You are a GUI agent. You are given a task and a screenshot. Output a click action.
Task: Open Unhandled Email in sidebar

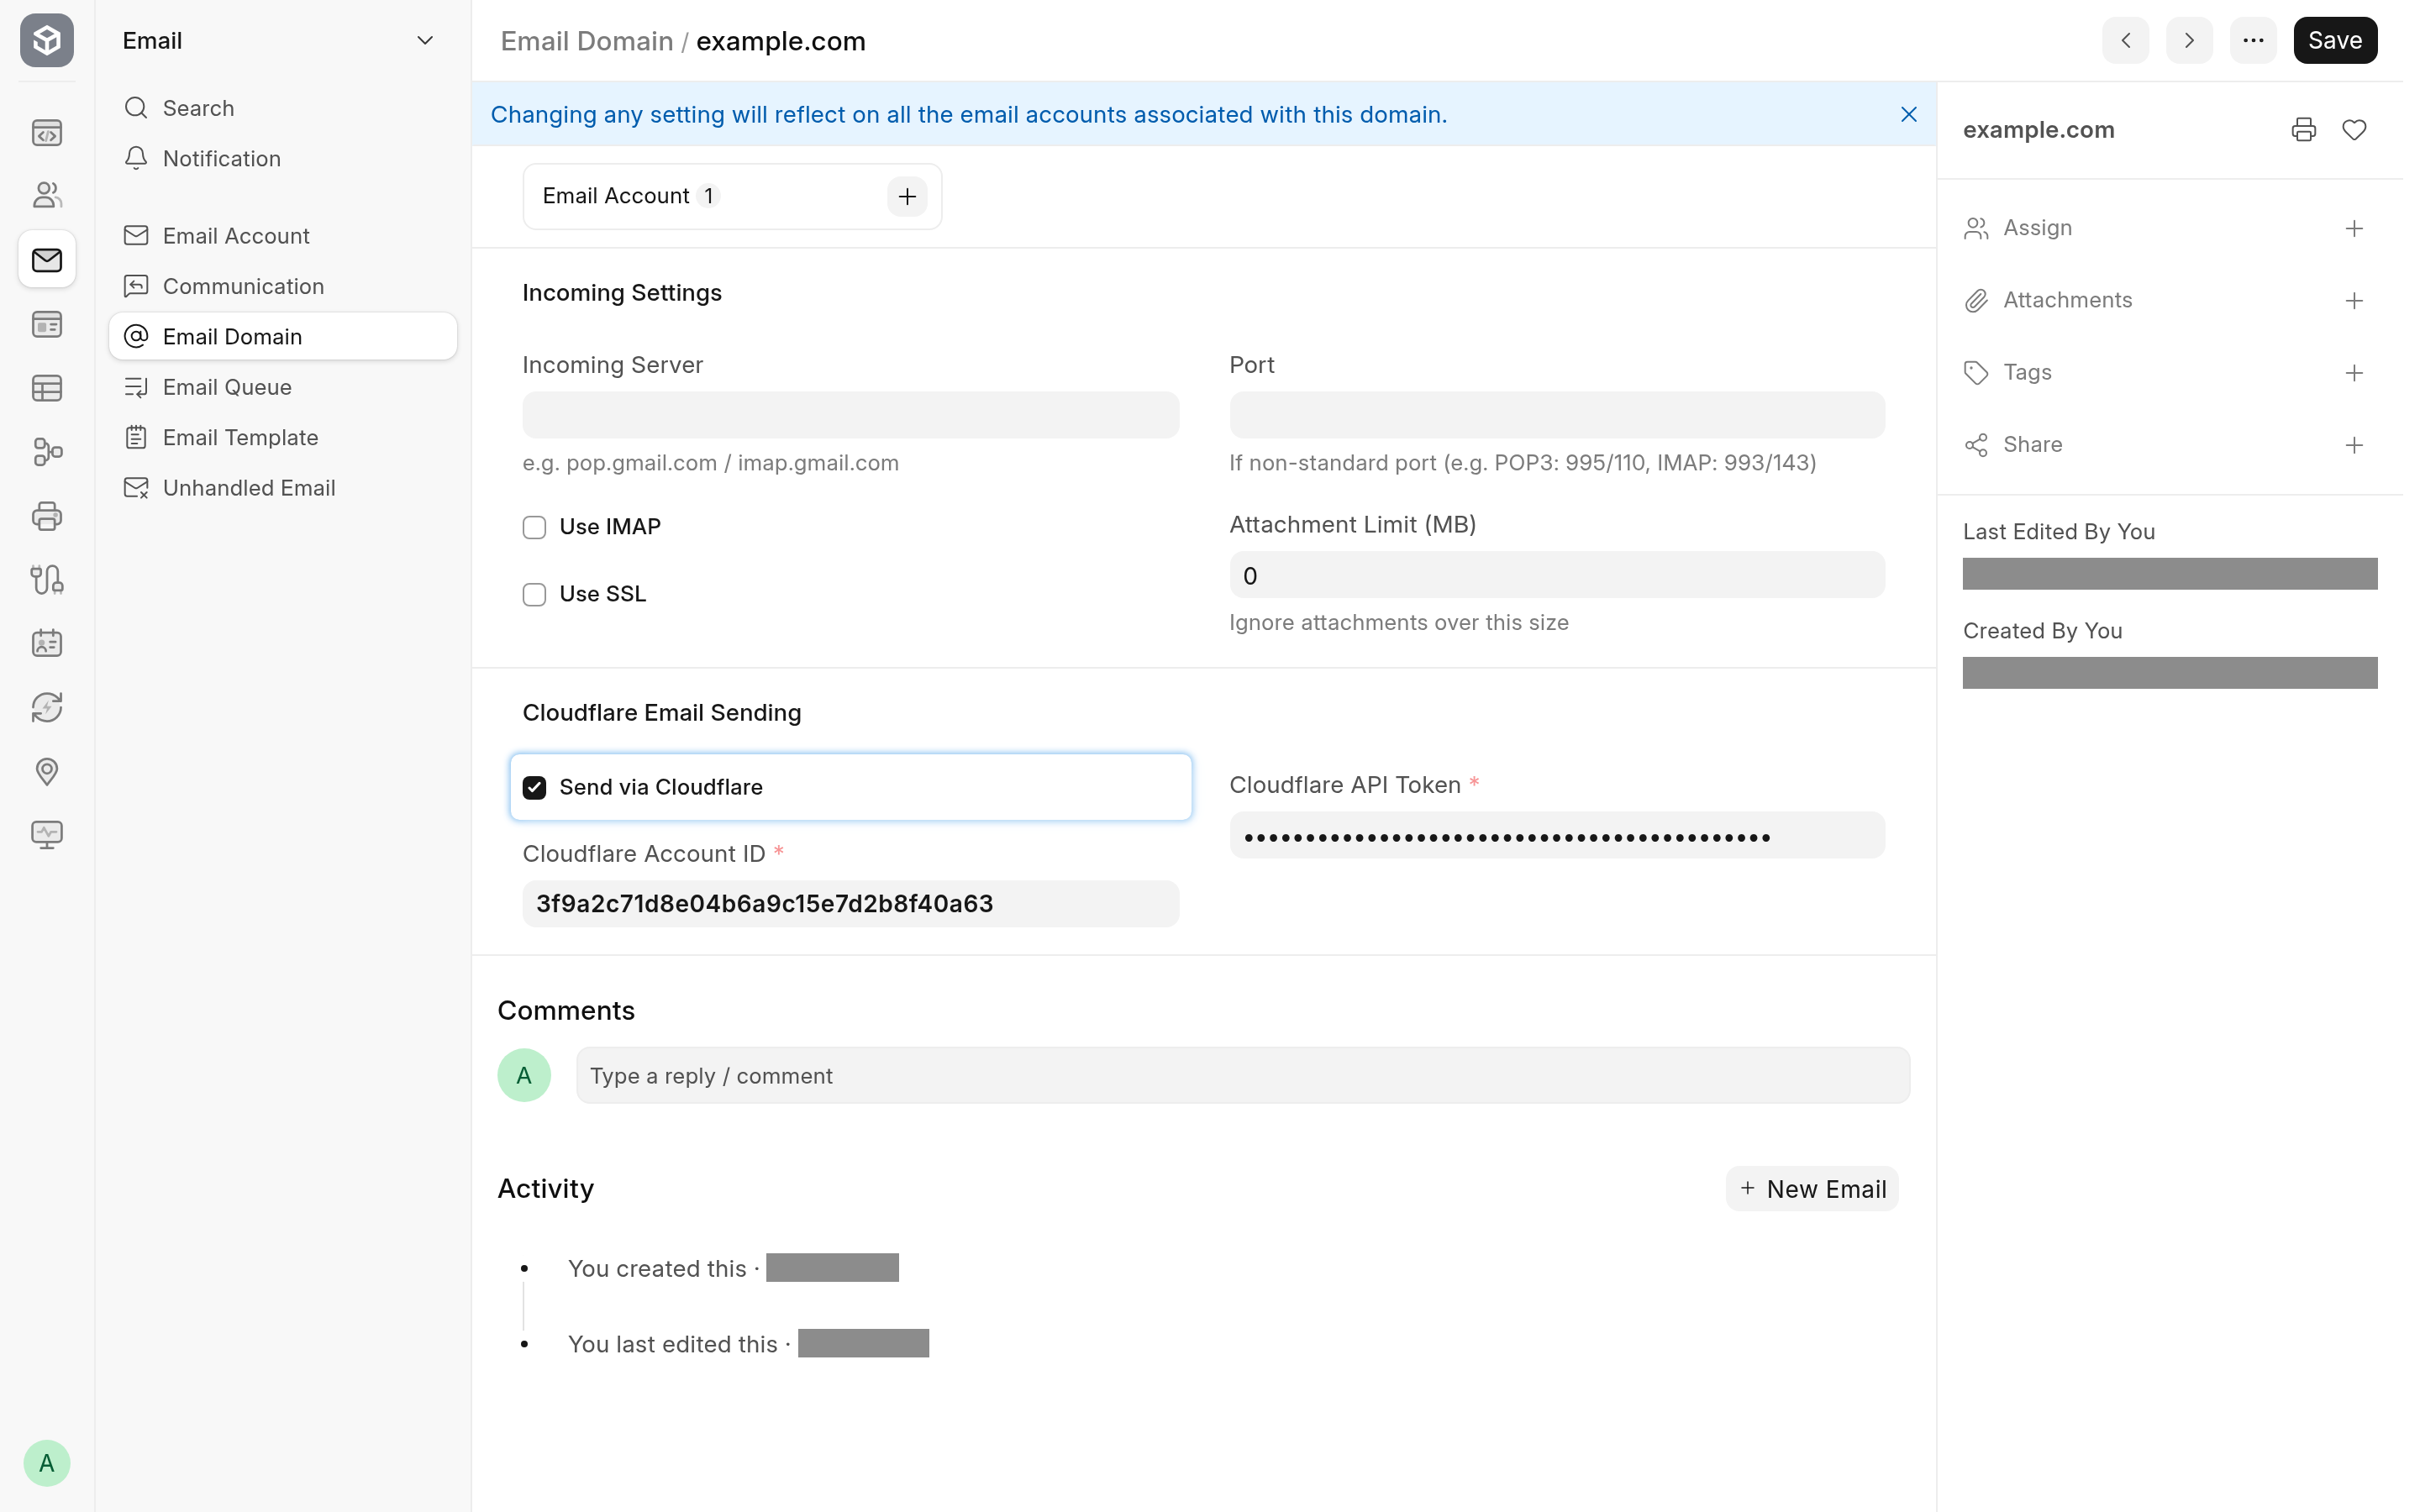(283, 488)
